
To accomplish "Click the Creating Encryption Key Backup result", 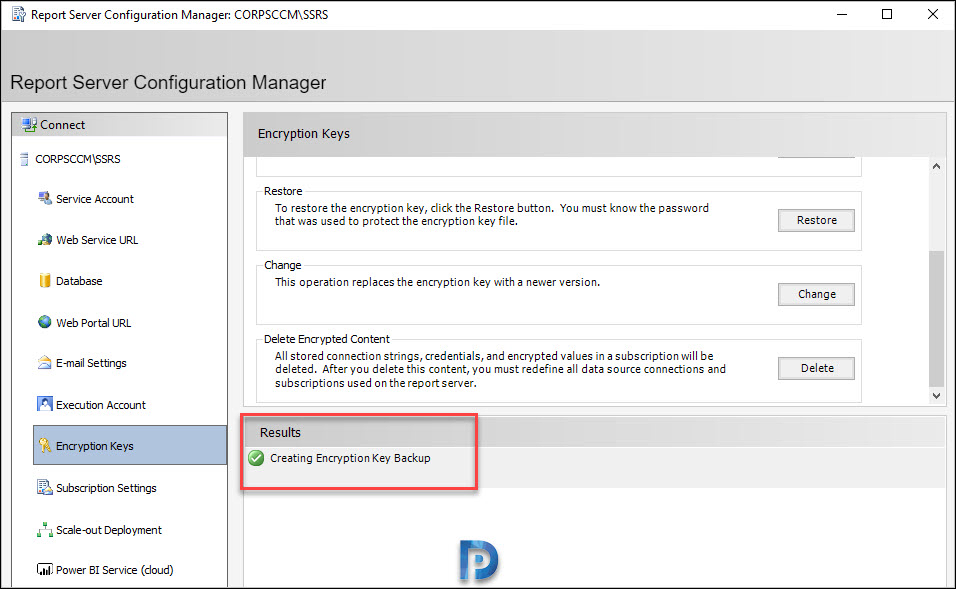I will point(350,458).
